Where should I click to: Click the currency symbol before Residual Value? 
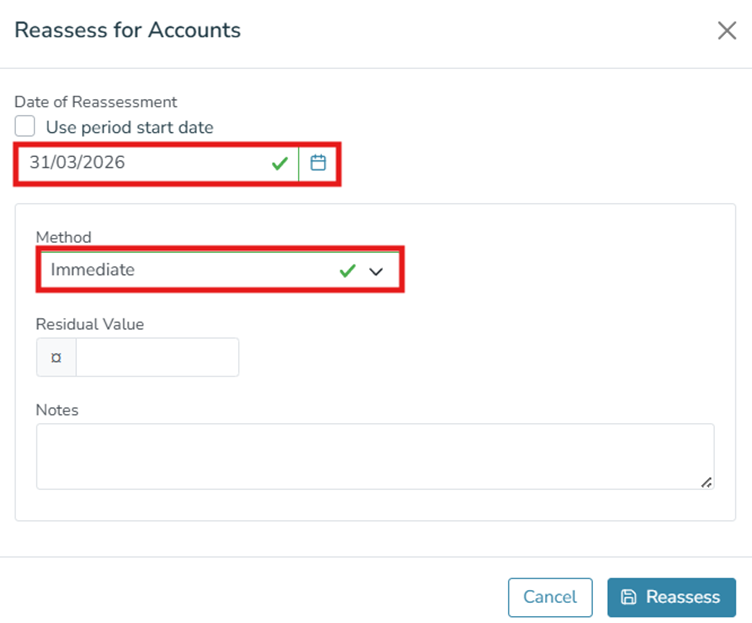(56, 357)
